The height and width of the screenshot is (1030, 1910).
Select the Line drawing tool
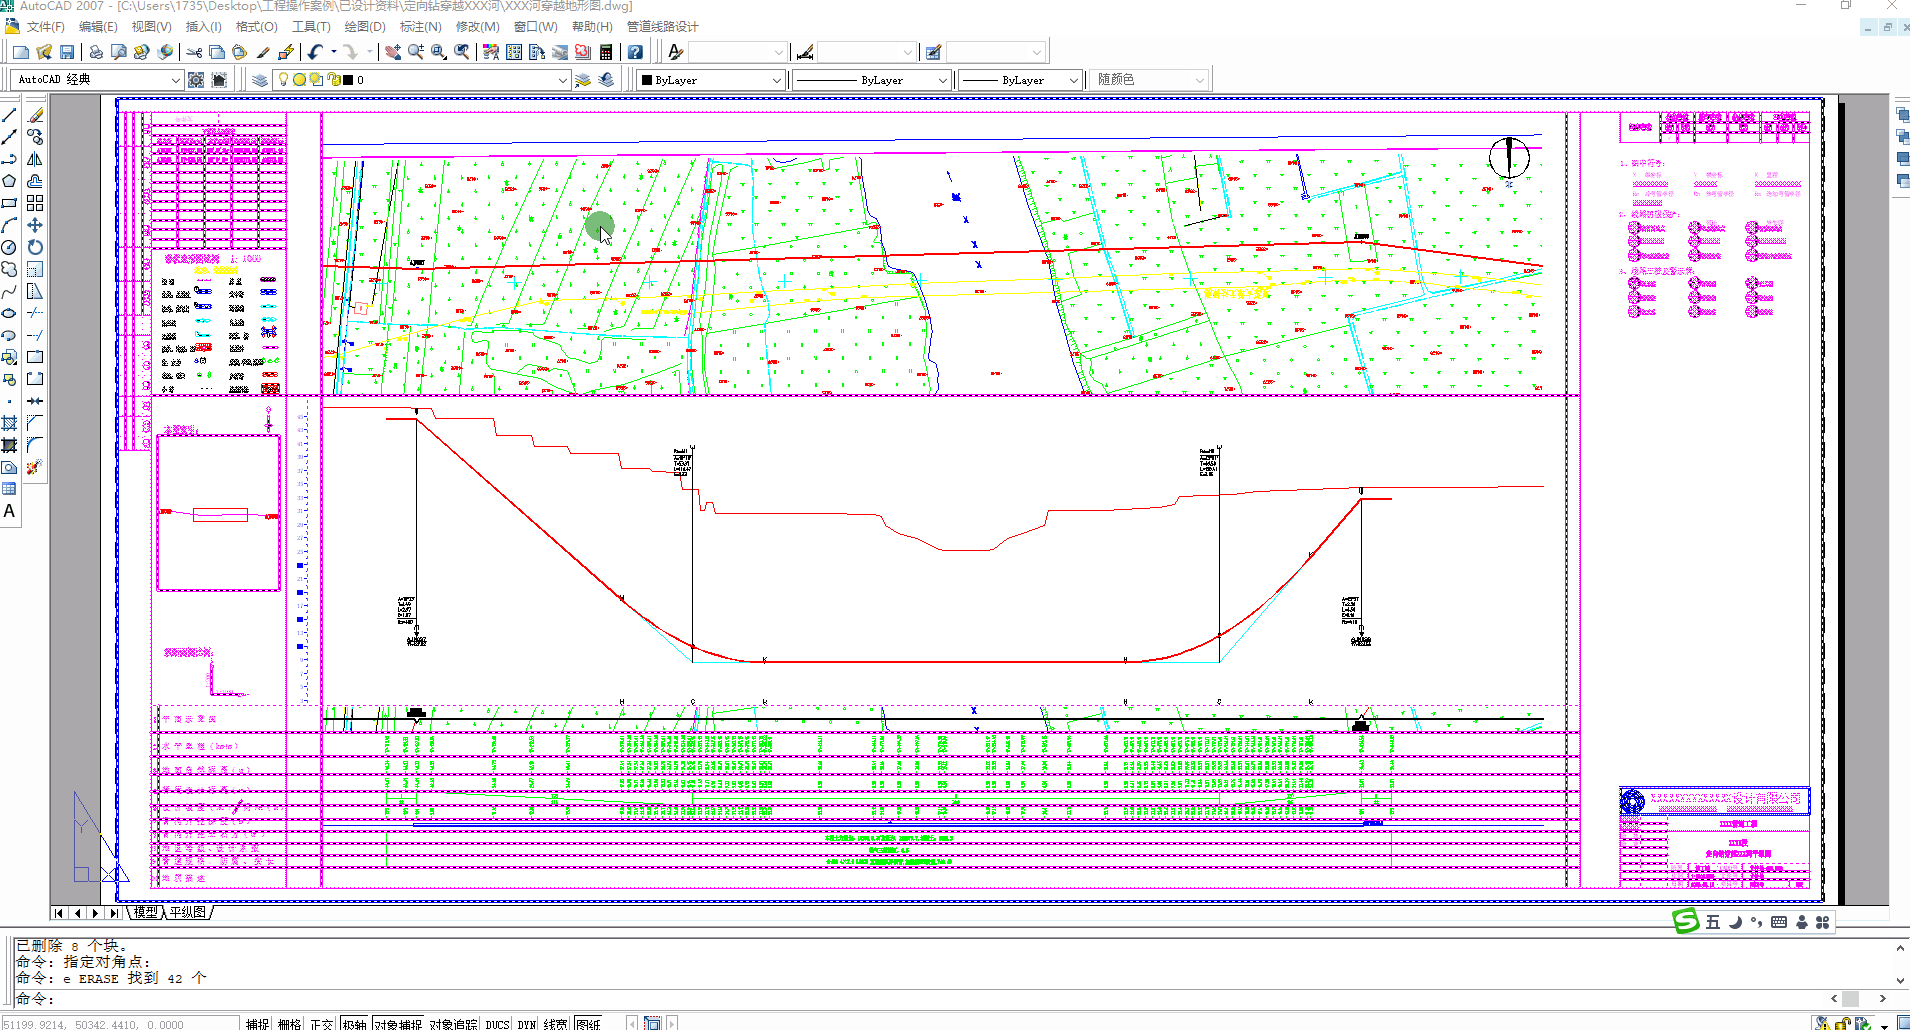pos(9,115)
